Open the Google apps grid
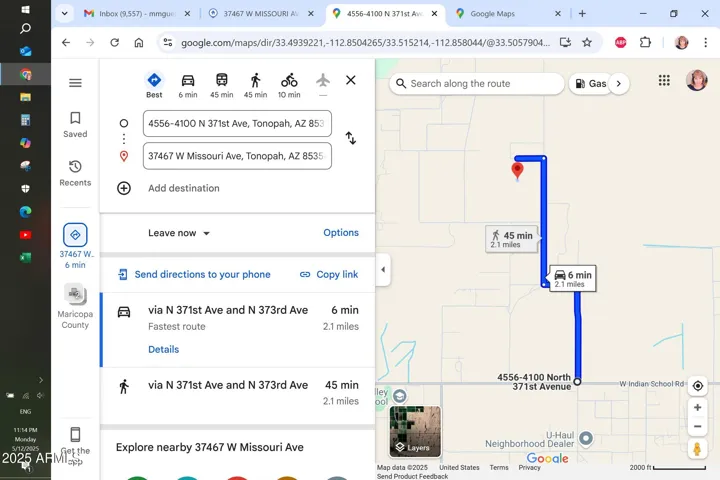The image size is (720, 480). [x=664, y=80]
